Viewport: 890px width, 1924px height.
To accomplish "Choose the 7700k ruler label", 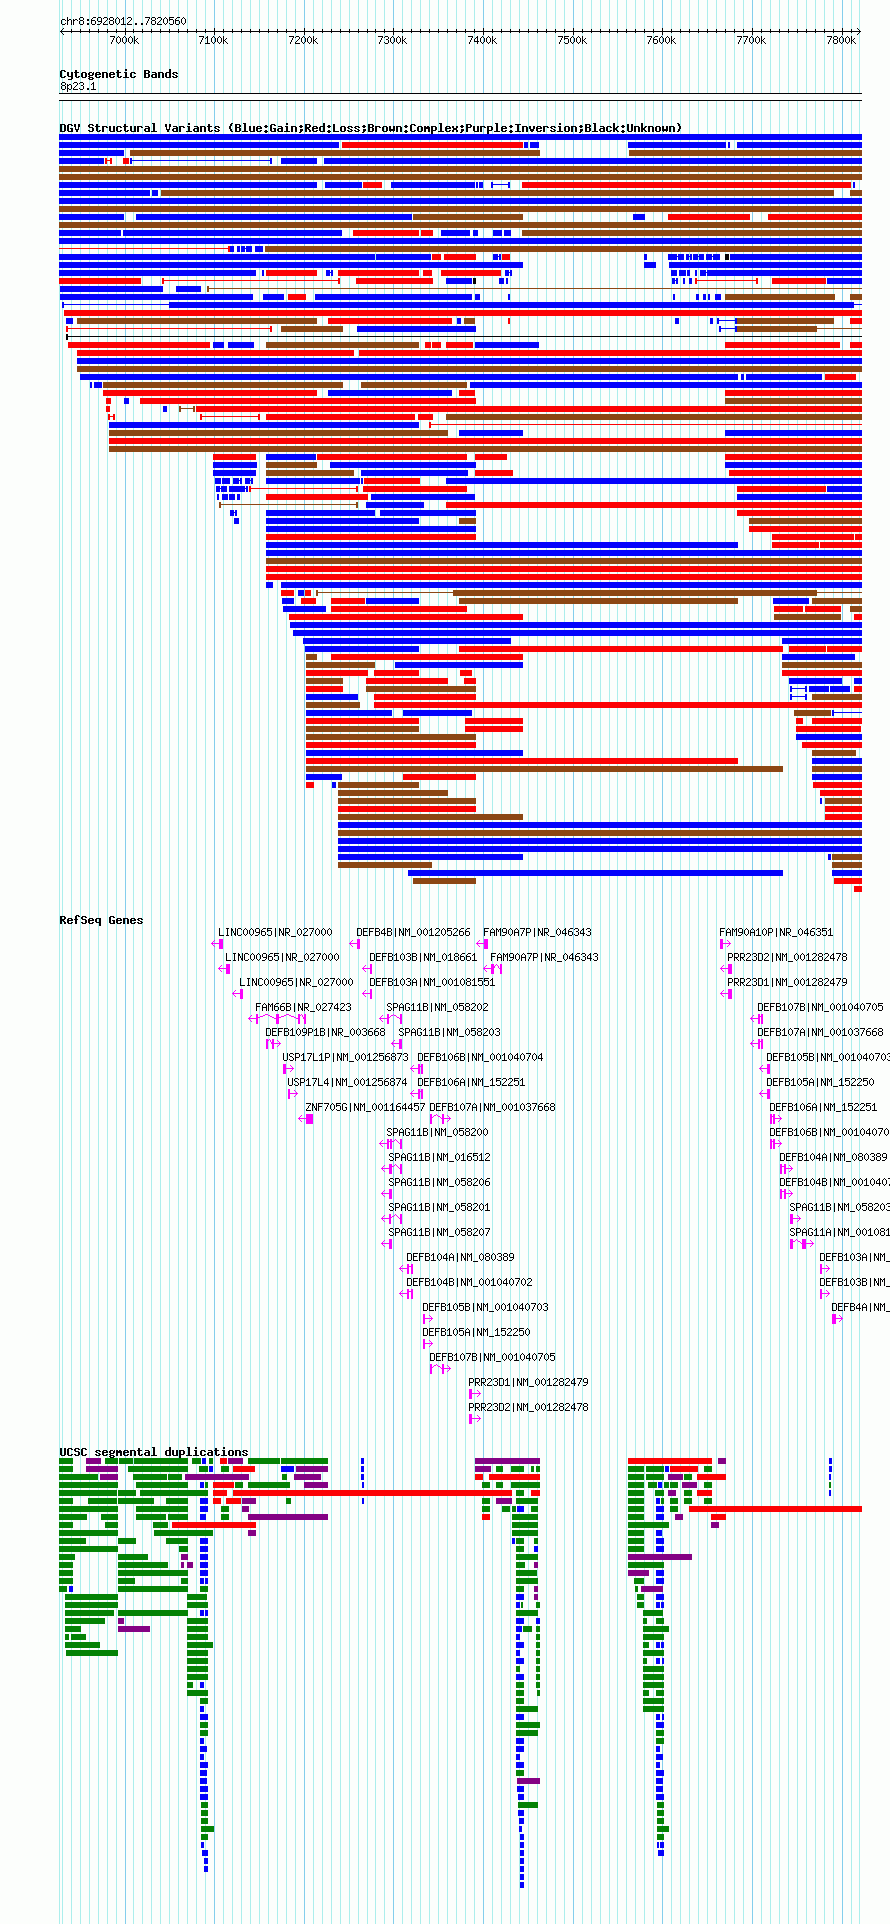I will pyautogui.click(x=751, y=40).
